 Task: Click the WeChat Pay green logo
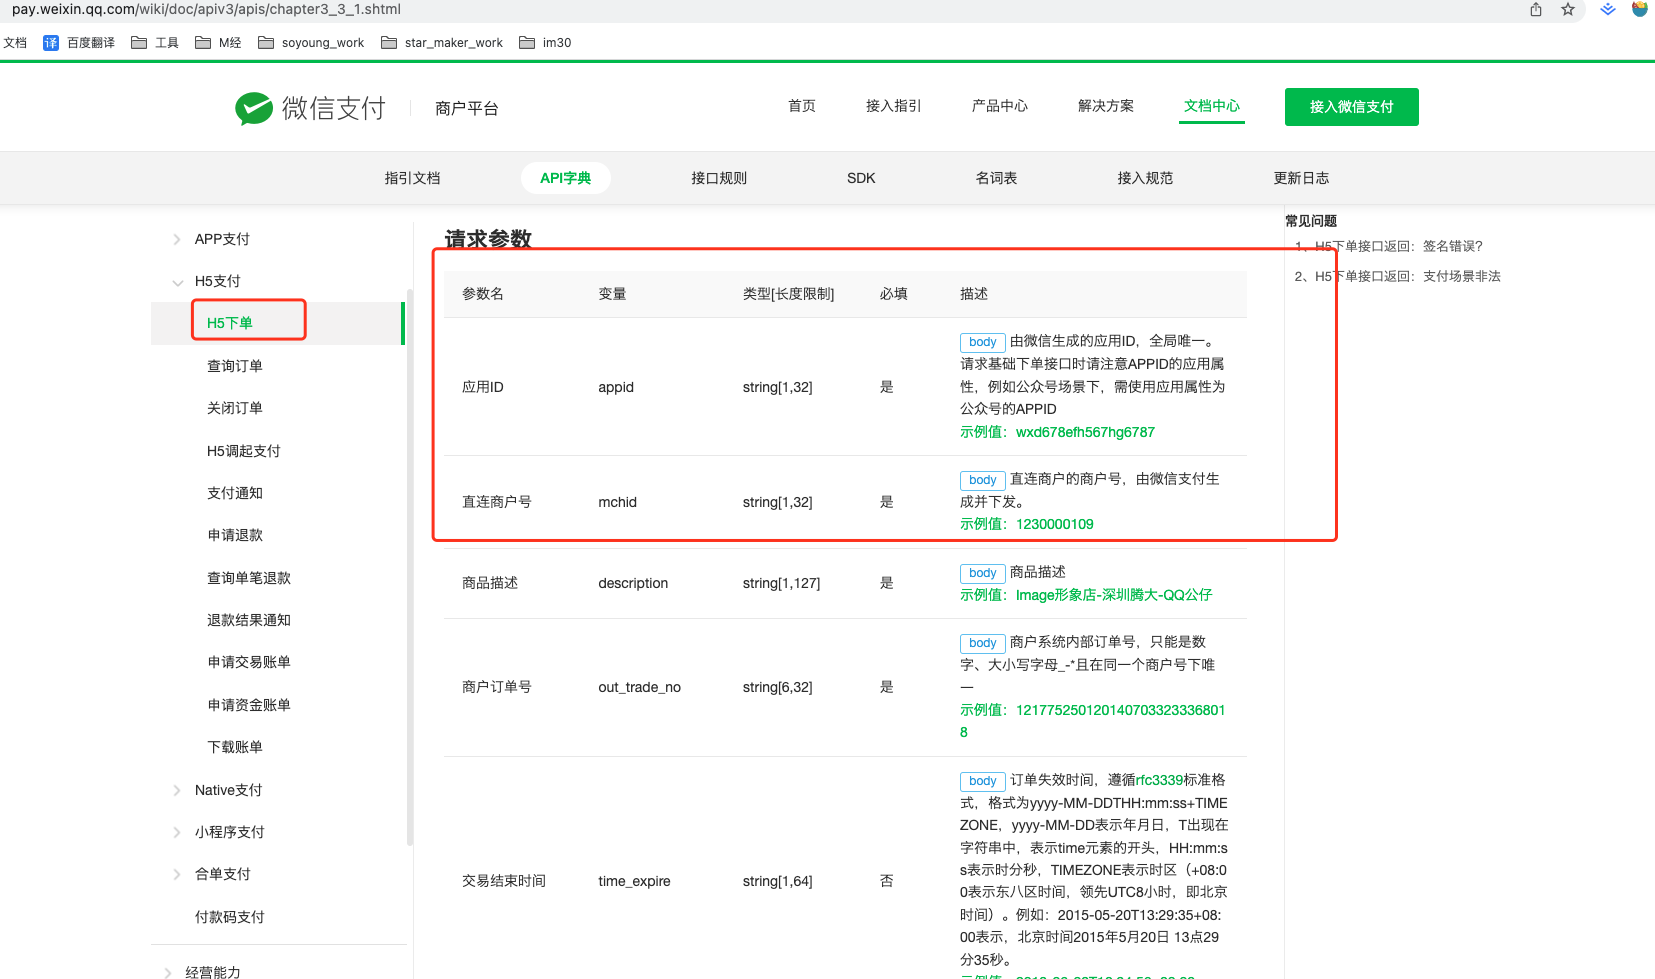(x=255, y=107)
